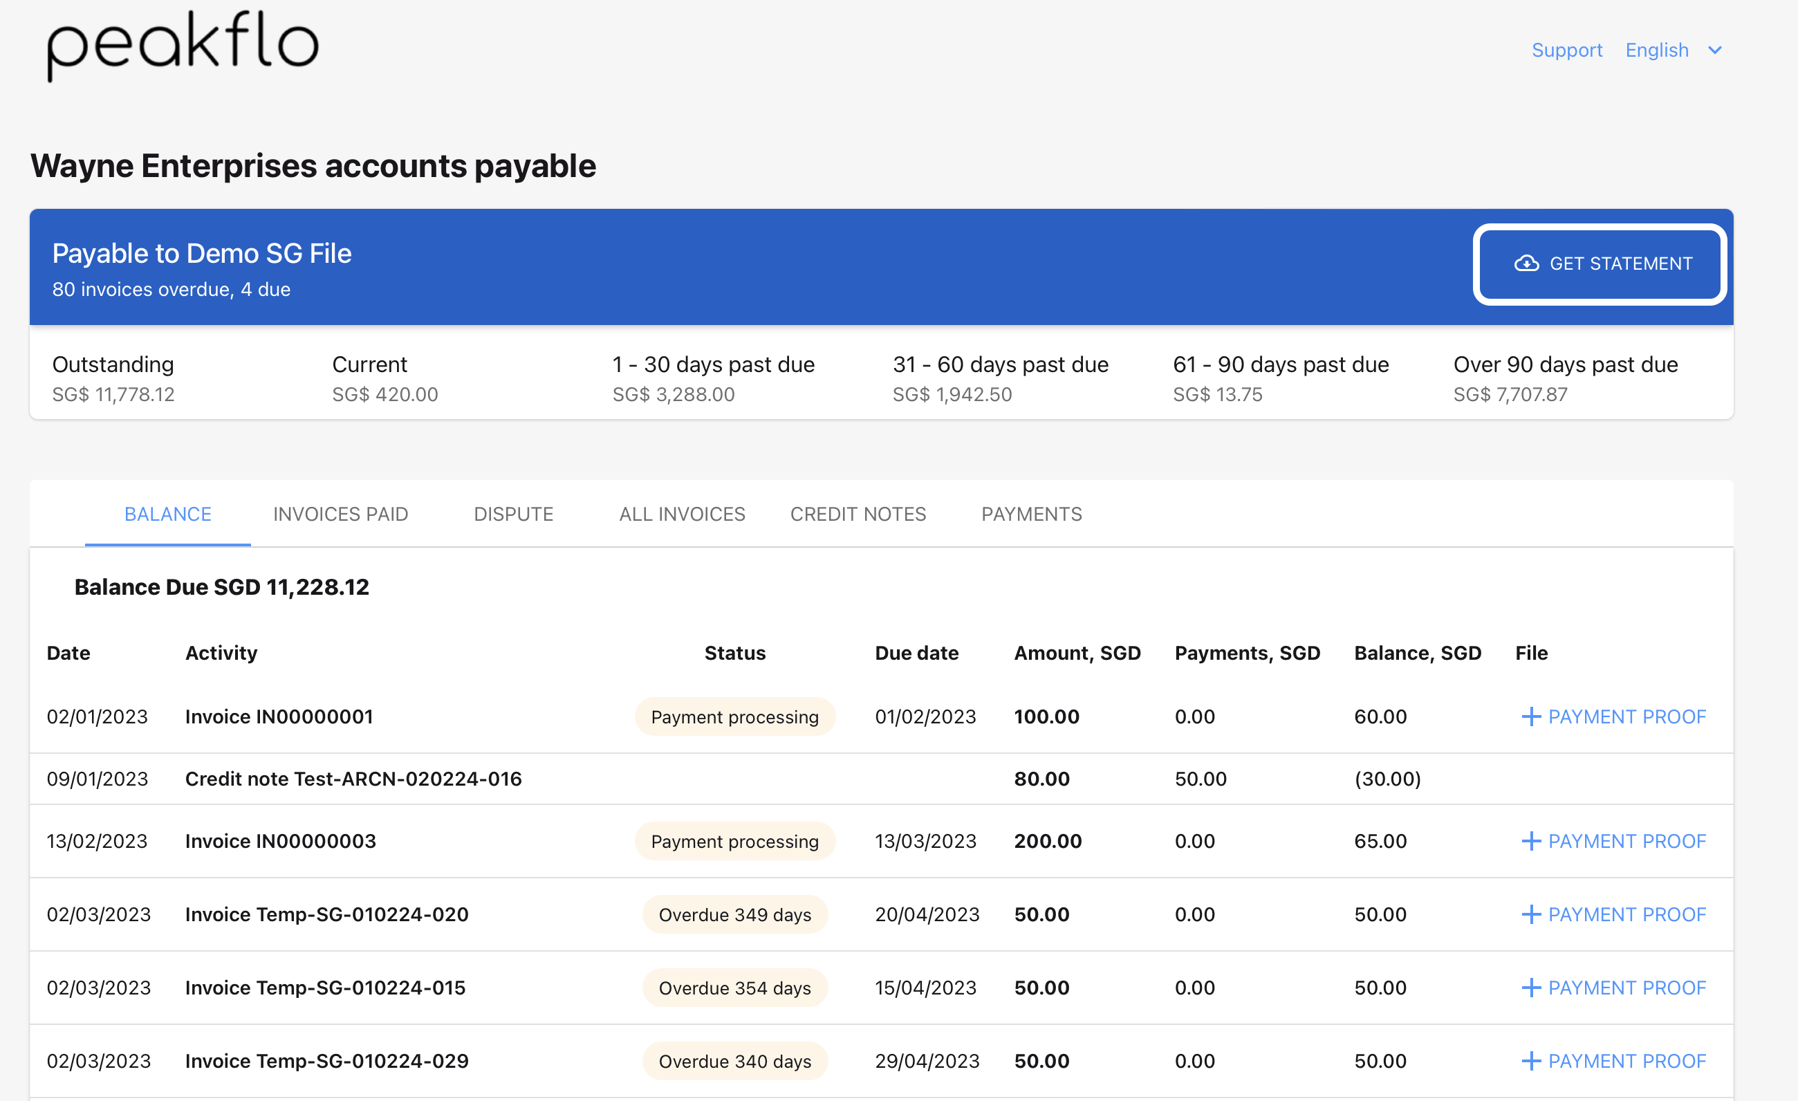
Task: Open the DISPUTE tab
Action: pos(513,514)
